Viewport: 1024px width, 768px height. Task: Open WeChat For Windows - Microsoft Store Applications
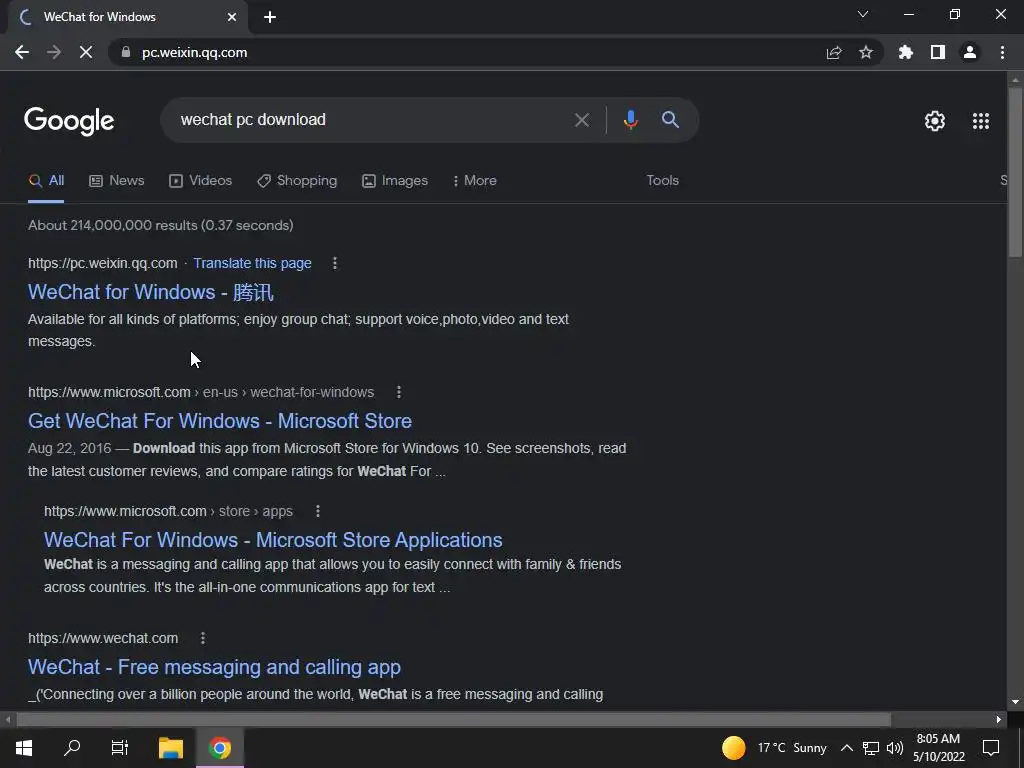(273, 540)
